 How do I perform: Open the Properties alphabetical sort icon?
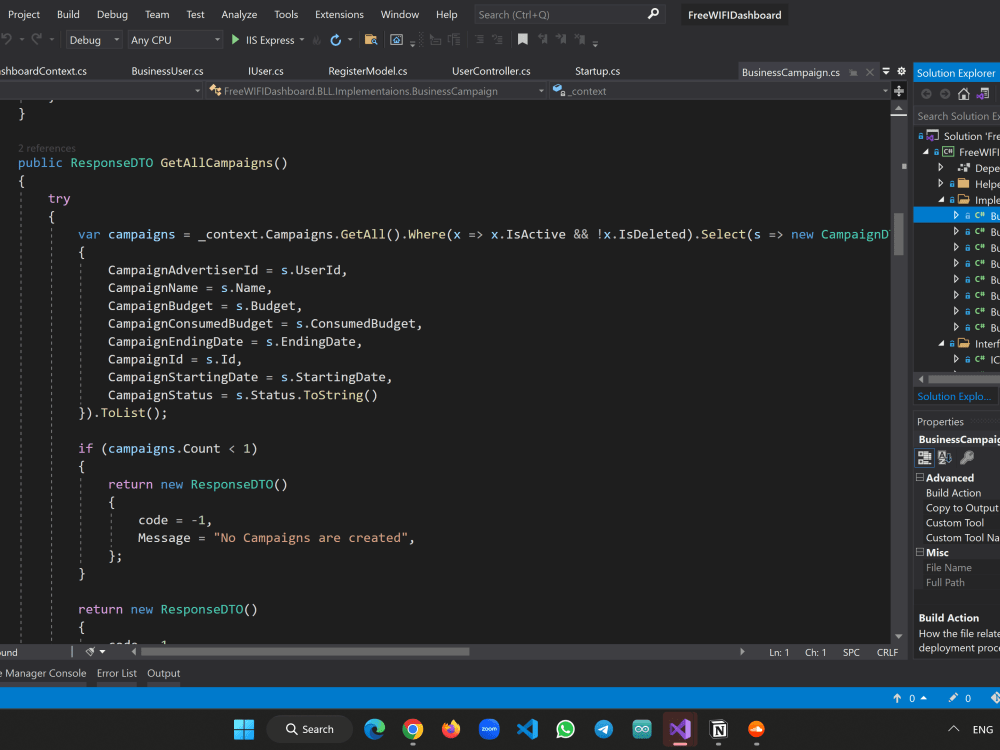[x=944, y=457]
